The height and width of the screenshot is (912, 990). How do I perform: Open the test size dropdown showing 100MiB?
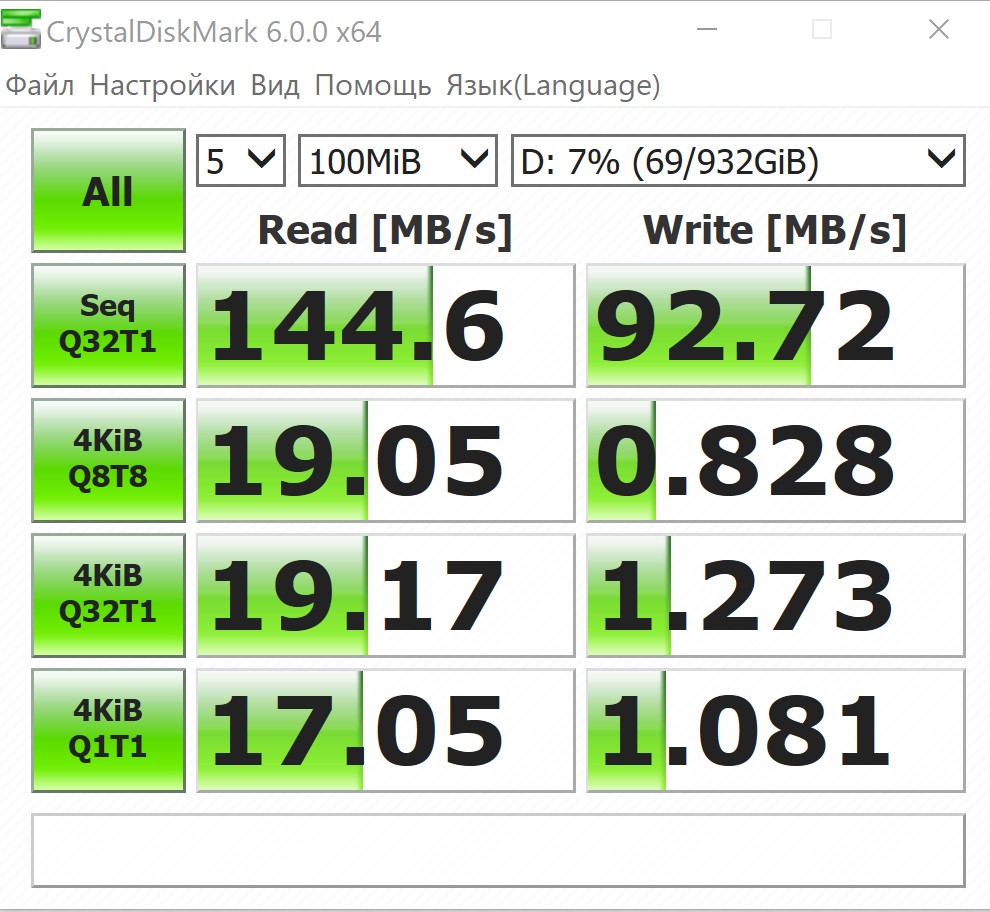pos(398,160)
